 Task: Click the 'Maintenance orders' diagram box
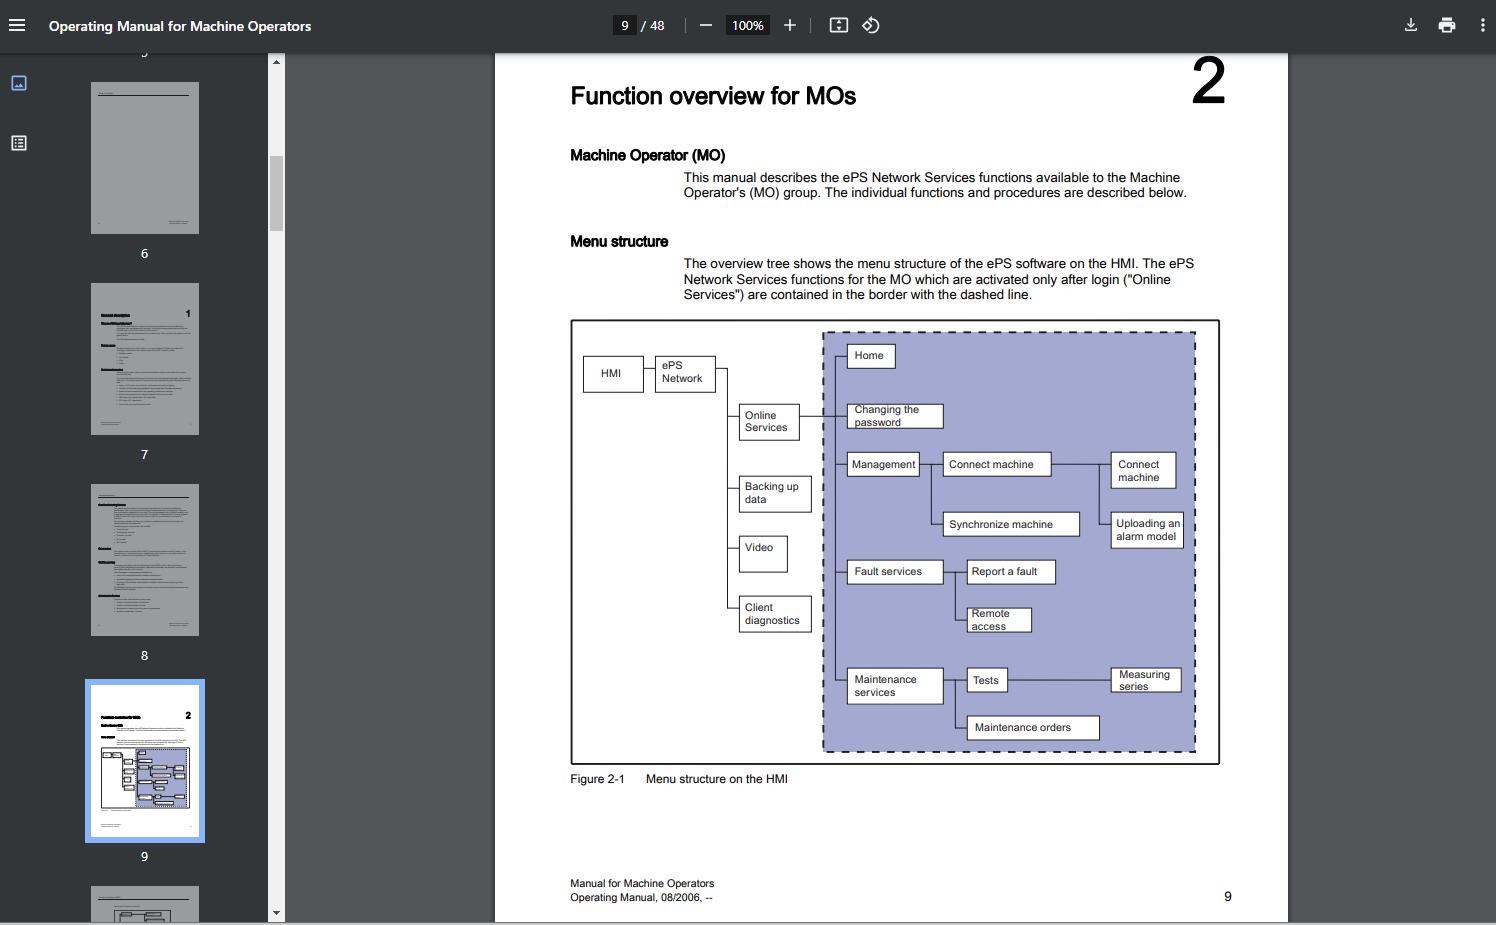1033,728
